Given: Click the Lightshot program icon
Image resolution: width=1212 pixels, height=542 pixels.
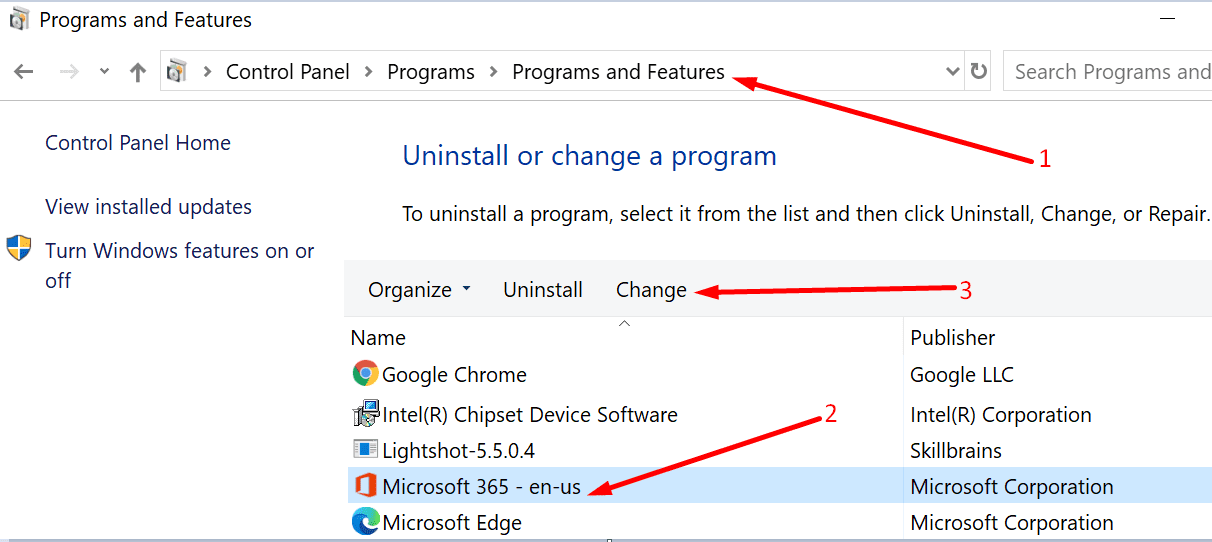Looking at the screenshot, I should [366, 450].
